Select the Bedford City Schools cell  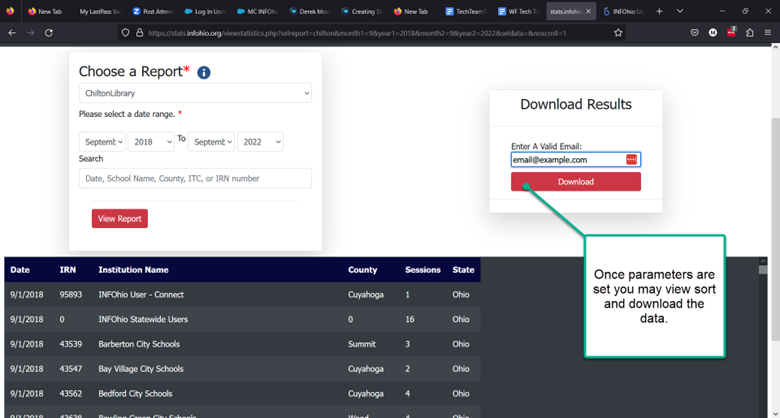pyautogui.click(x=135, y=394)
